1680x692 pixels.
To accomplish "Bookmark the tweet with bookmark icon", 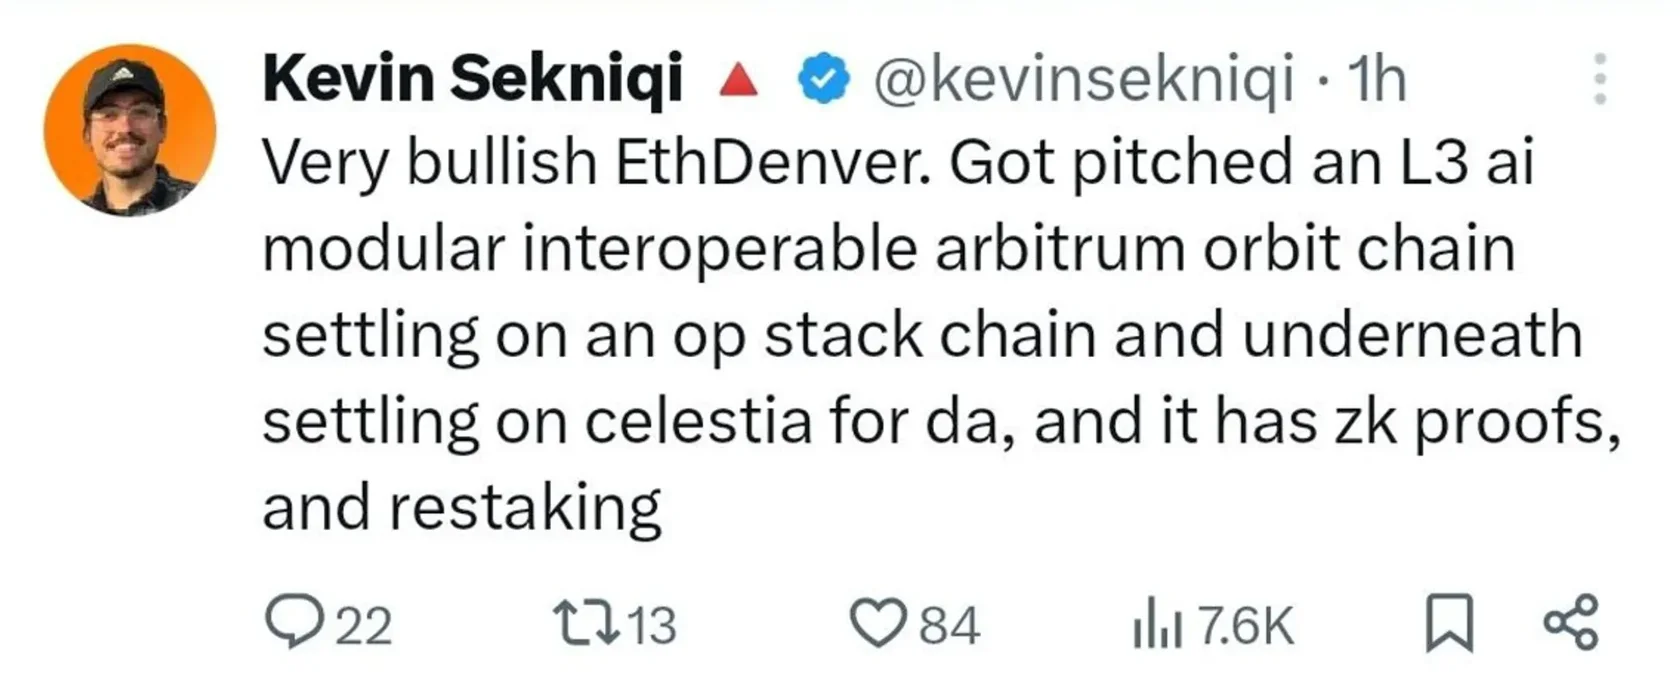I will (1448, 623).
